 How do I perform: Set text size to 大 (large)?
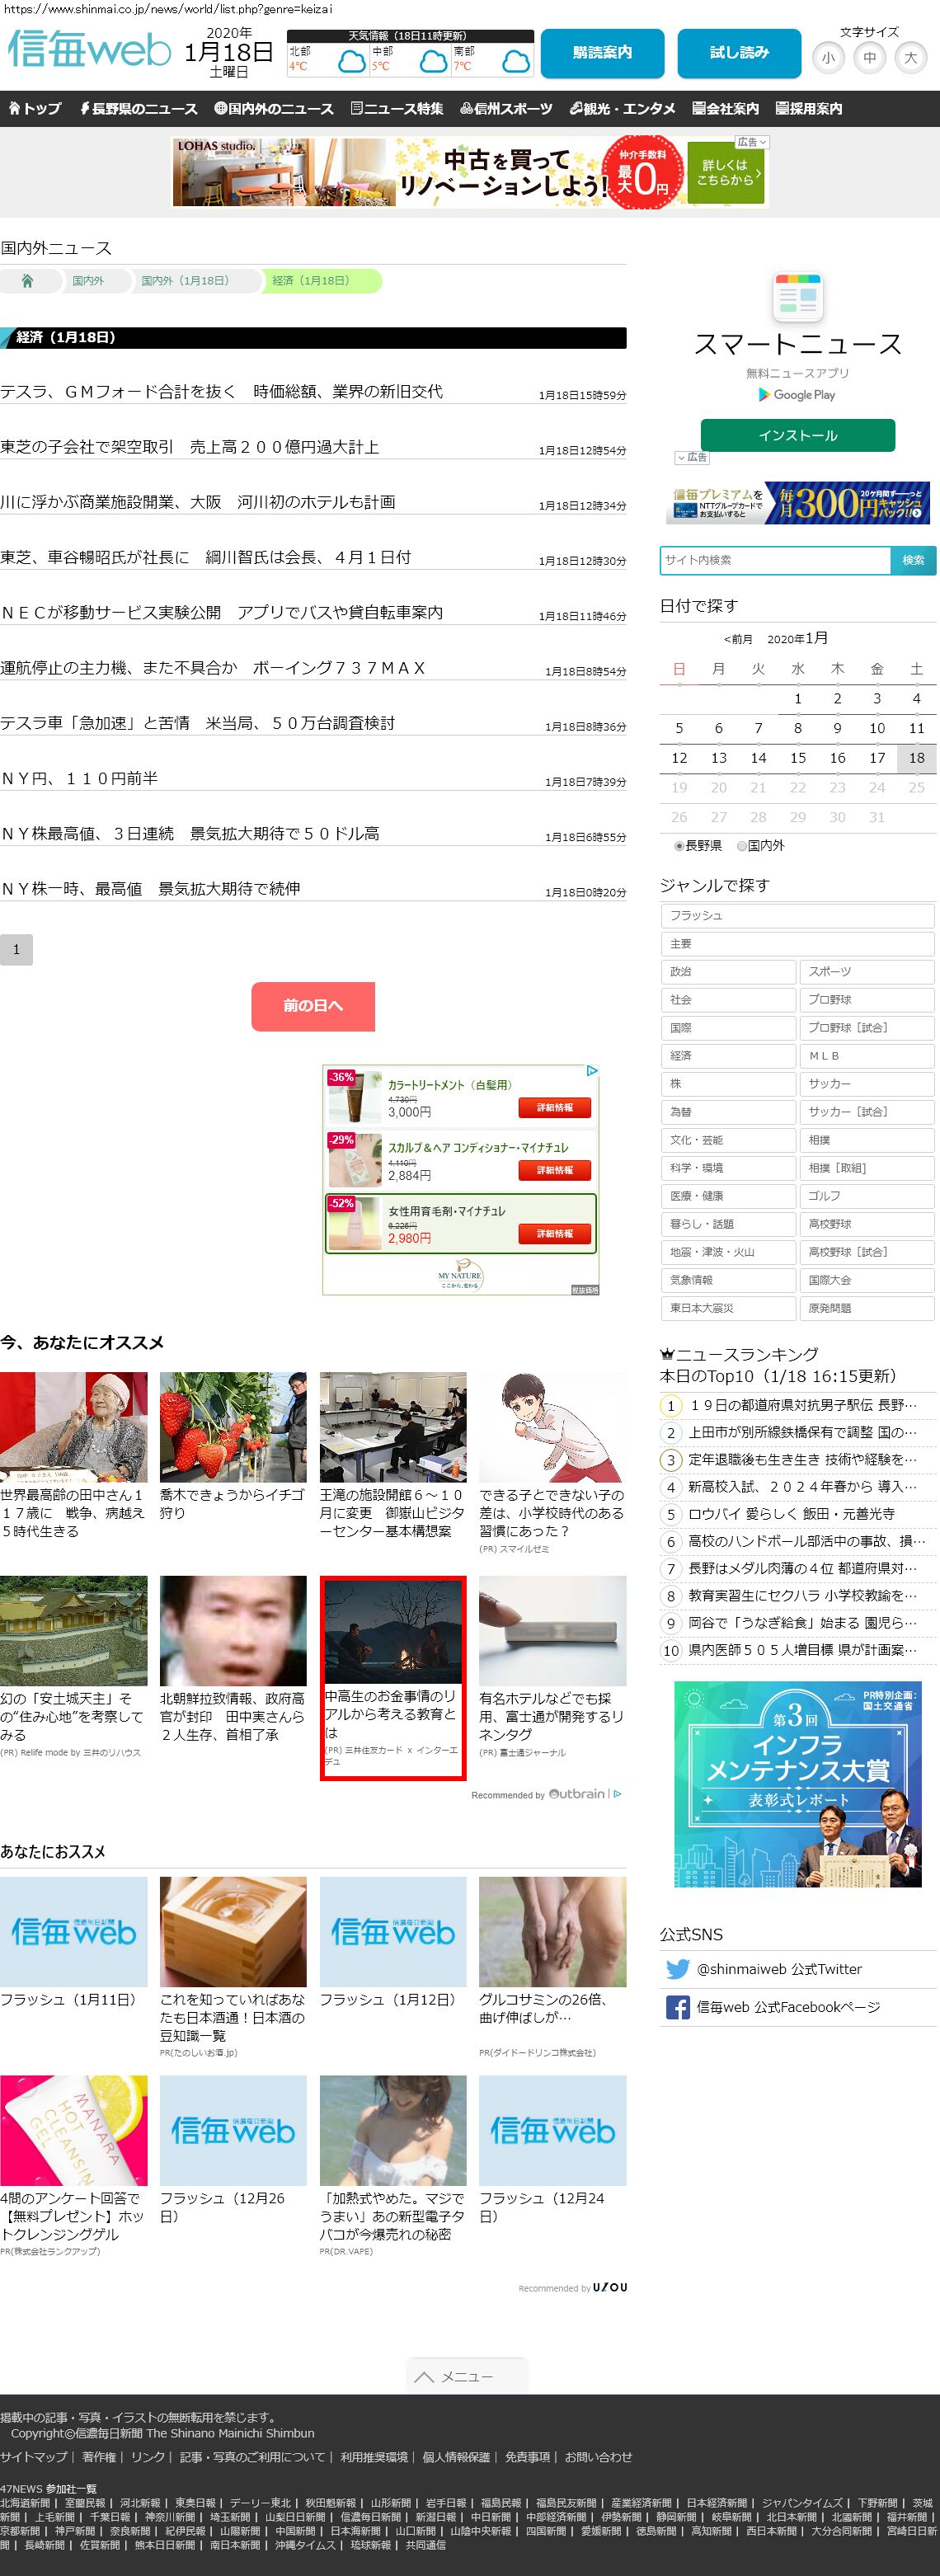click(x=910, y=58)
